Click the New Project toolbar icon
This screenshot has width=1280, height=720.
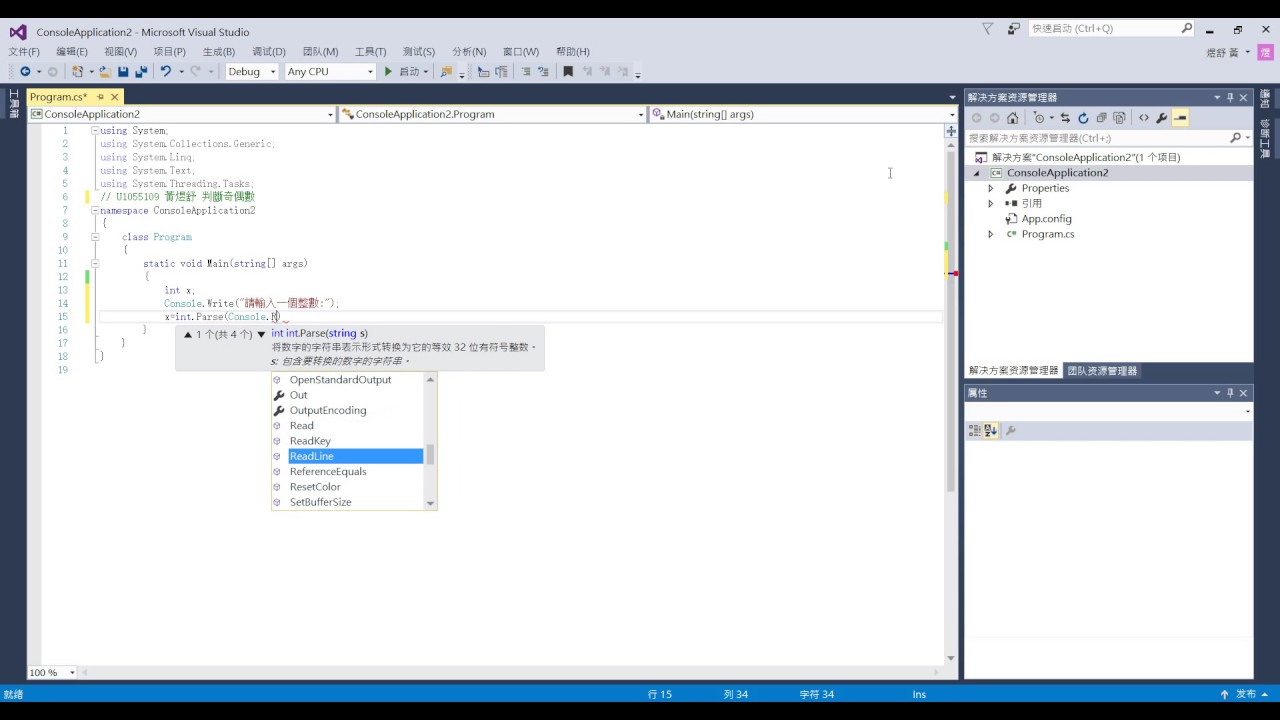click(x=77, y=72)
